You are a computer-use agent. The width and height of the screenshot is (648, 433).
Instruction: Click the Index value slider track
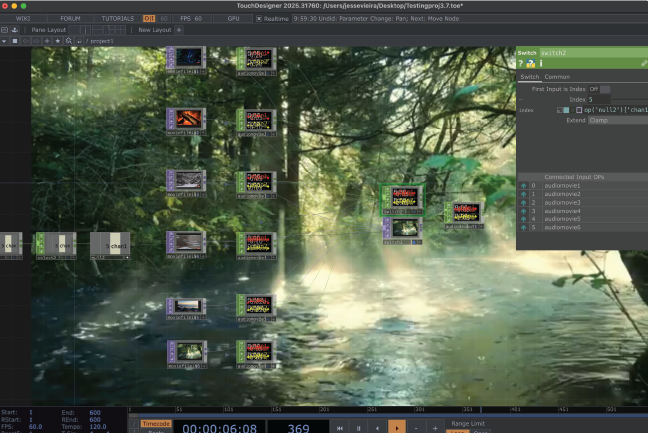pos(629,100)
